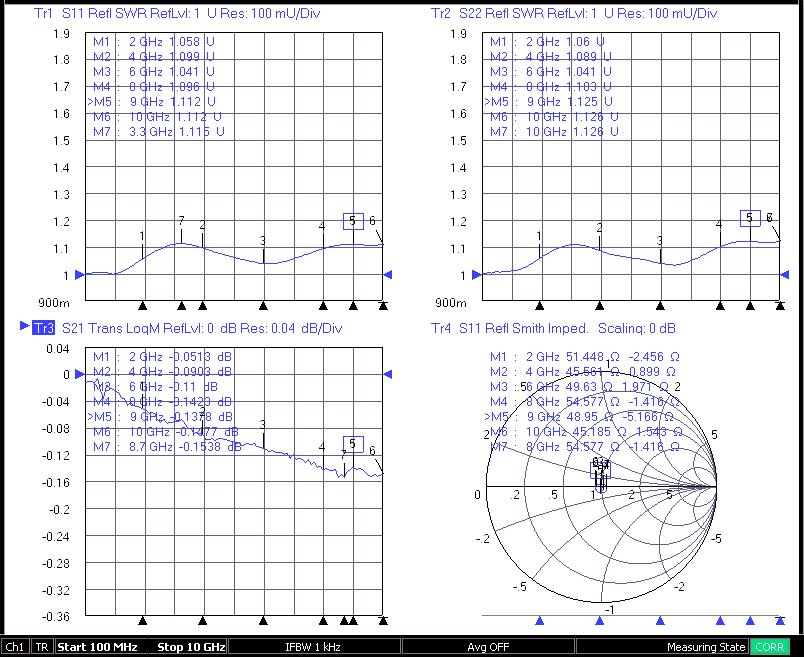The height and width of the screenshot is (657, 804).
Task: Select marker 7 on the Tr1 SWR trace
Action: coord(182,221)
